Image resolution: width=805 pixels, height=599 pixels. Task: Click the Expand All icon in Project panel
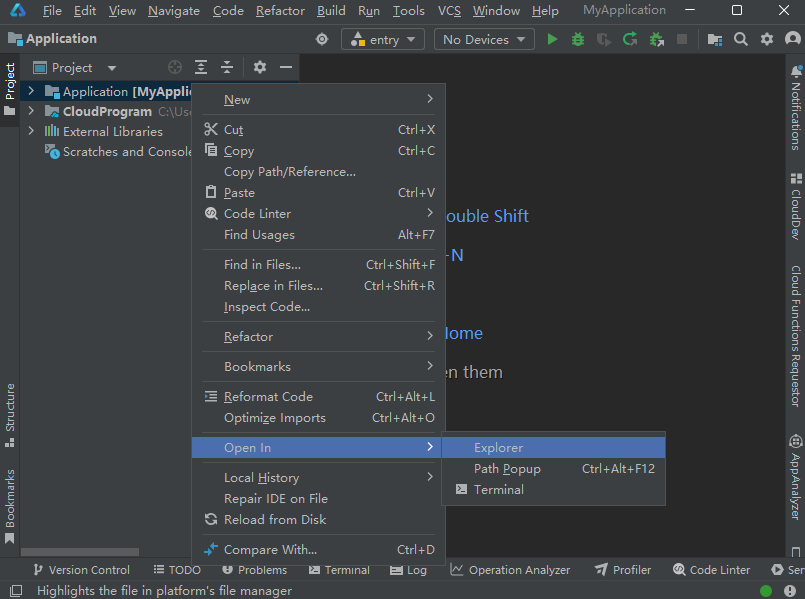[x=201, y=67]
